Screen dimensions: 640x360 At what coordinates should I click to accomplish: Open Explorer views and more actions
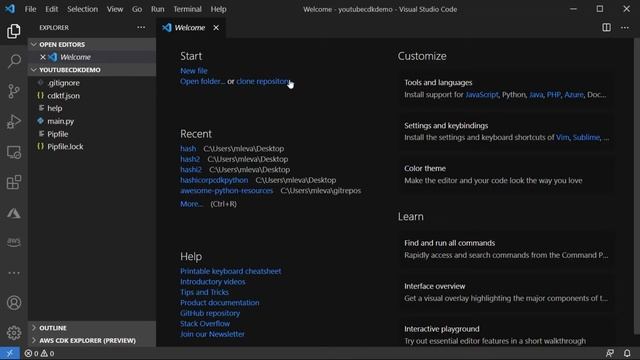click(x=141, y=27)
